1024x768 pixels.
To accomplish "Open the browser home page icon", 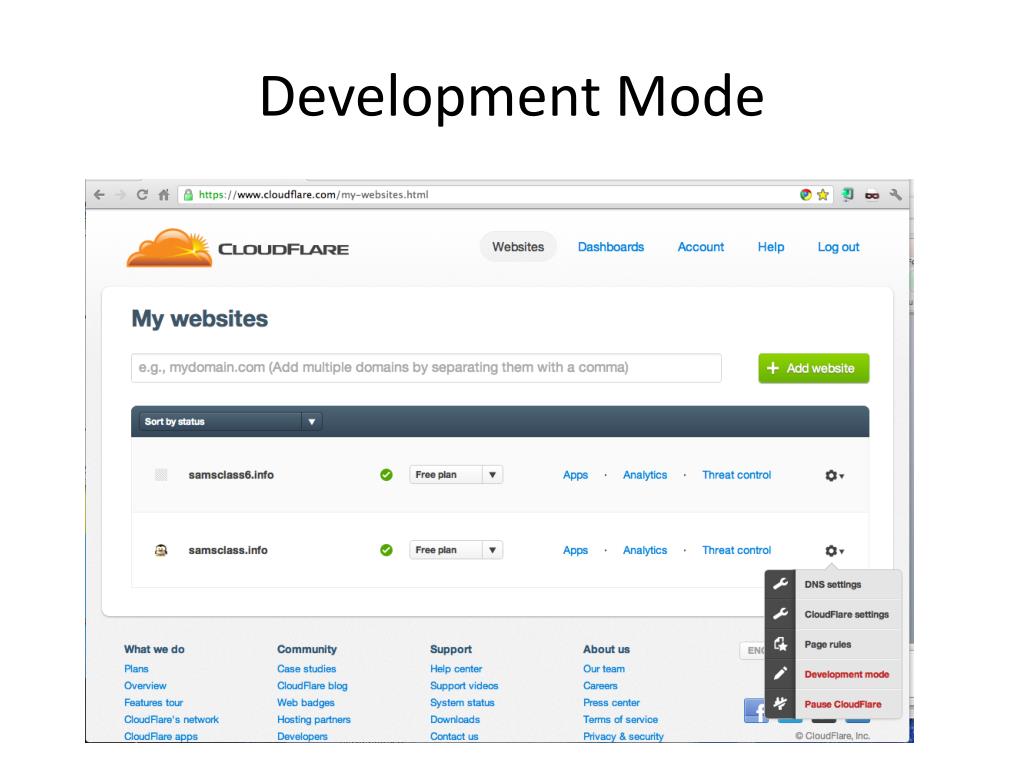I will click(164, 195).
